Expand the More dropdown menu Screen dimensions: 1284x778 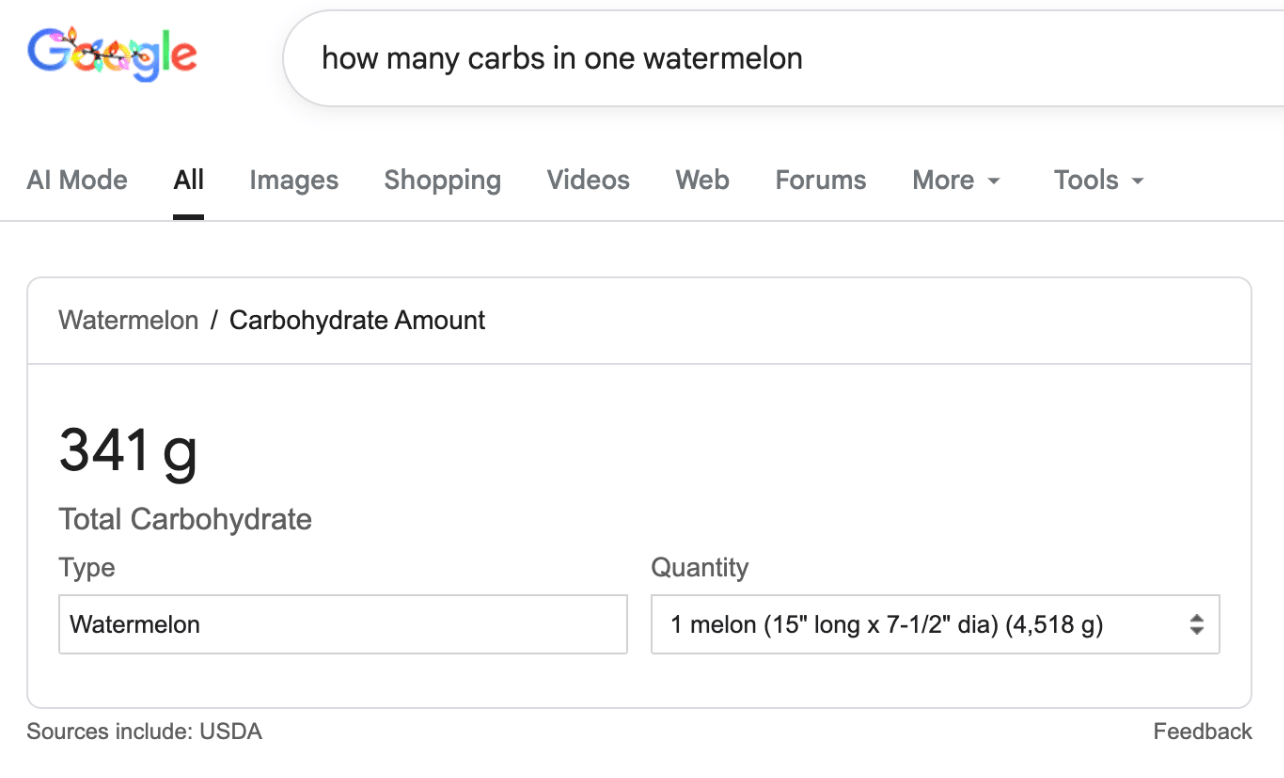(x=956, y=180)
